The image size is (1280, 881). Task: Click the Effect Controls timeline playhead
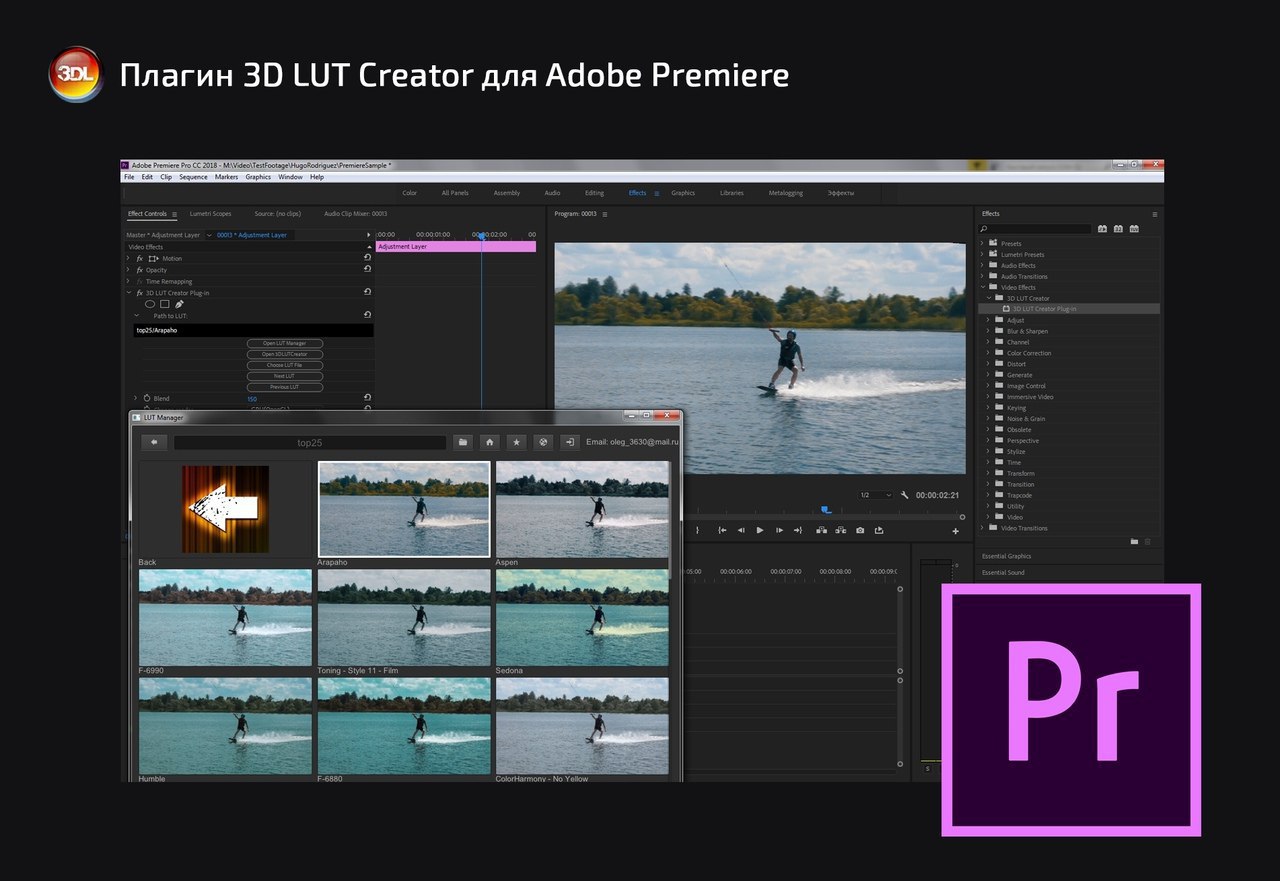481,236
